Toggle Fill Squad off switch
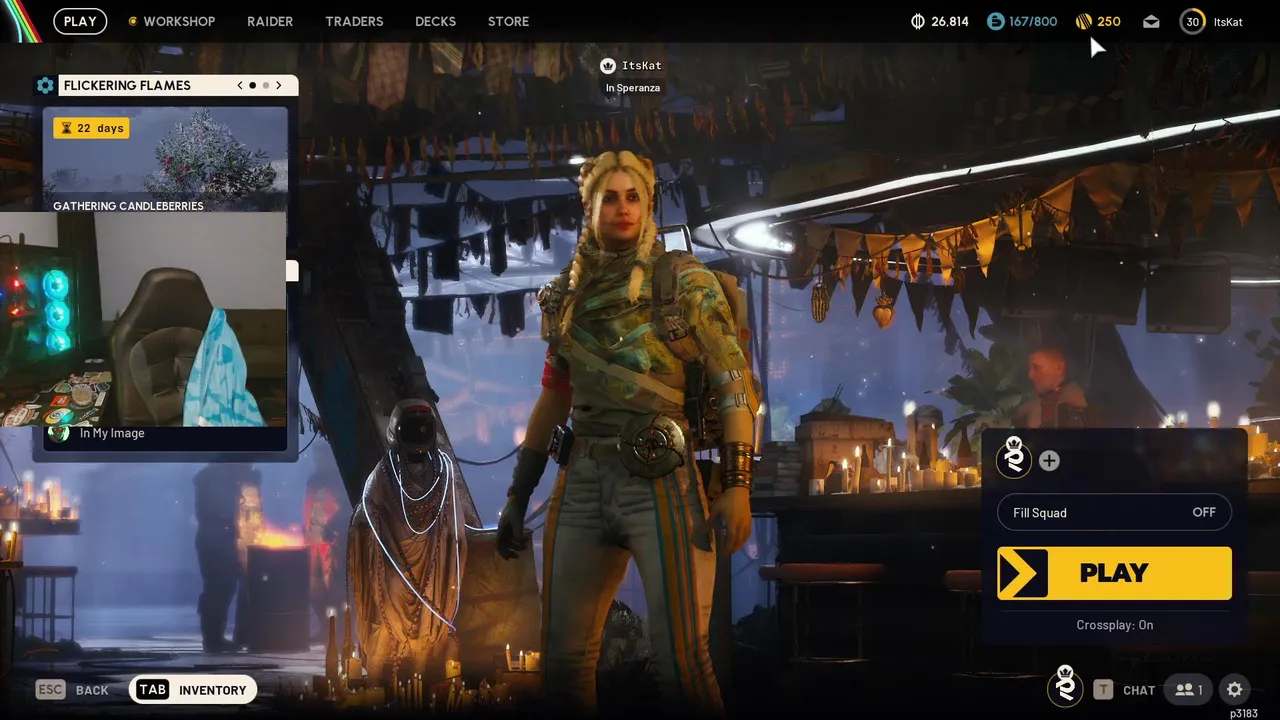The image size is (1280, 720). tap(1114, 513)
